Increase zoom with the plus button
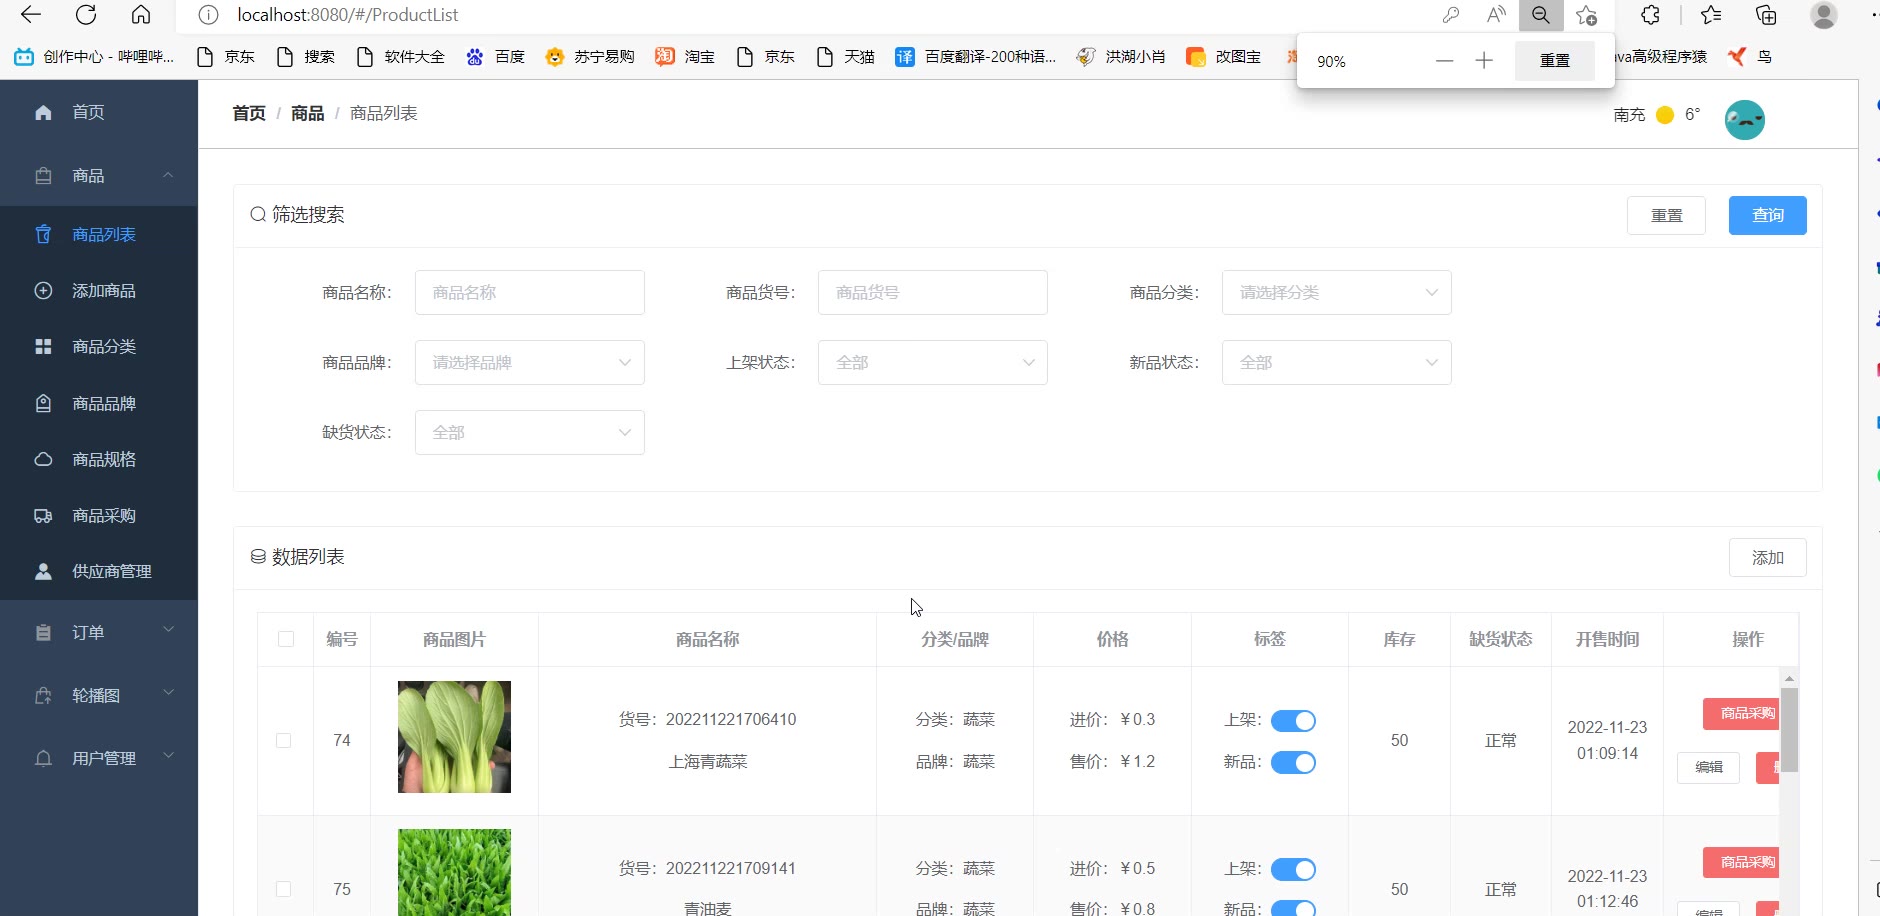Image resolution: width=1880 pixels, height=916 pixels. [1484, 61]
